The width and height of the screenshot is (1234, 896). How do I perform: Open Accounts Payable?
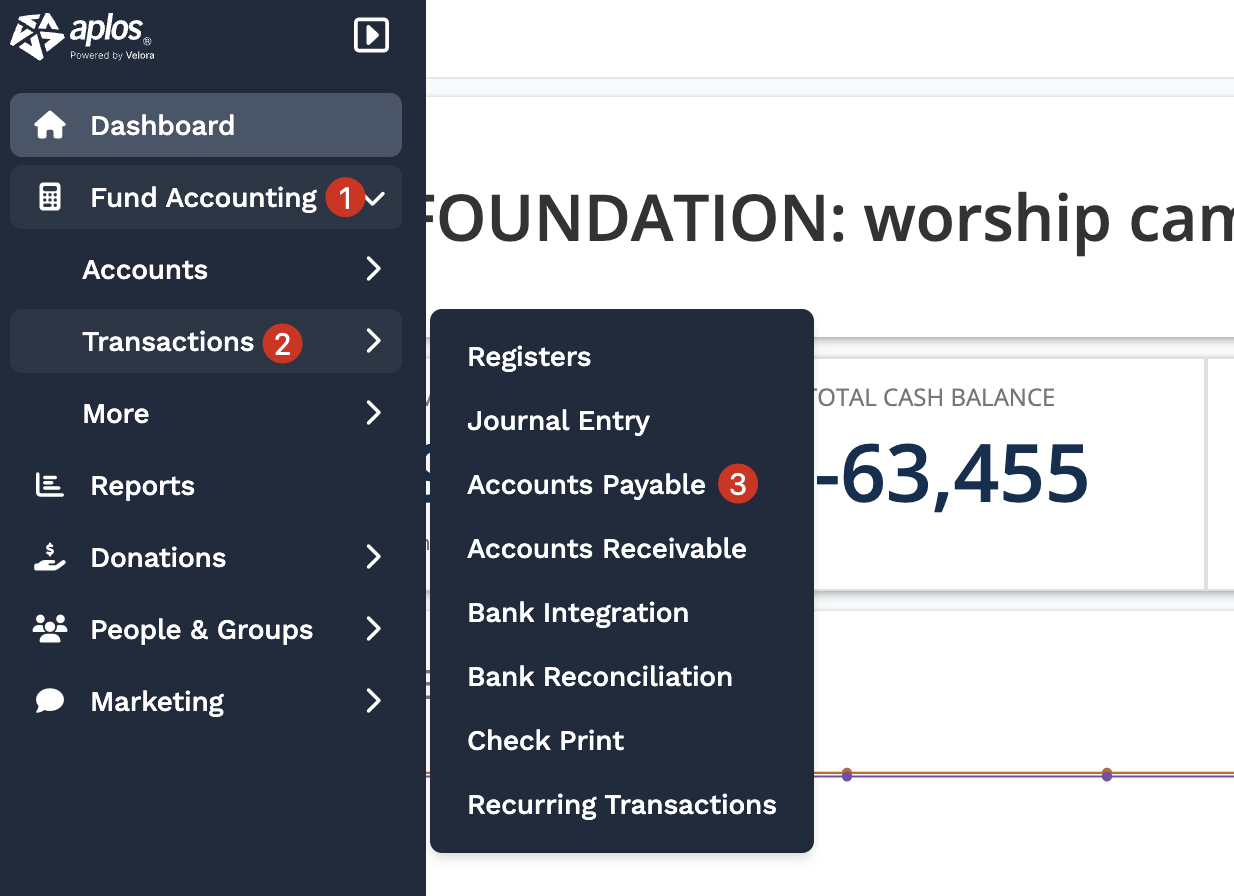586,485
